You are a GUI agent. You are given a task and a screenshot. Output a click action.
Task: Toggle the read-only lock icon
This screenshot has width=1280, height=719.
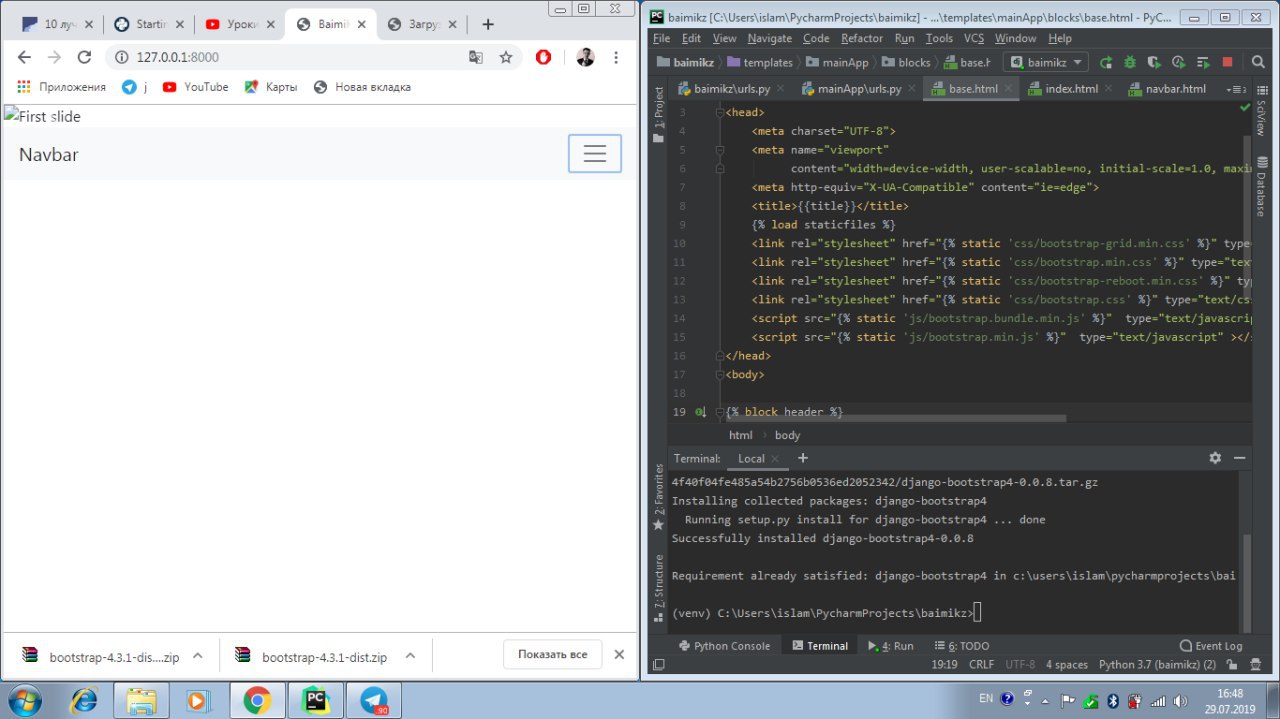1234,664
